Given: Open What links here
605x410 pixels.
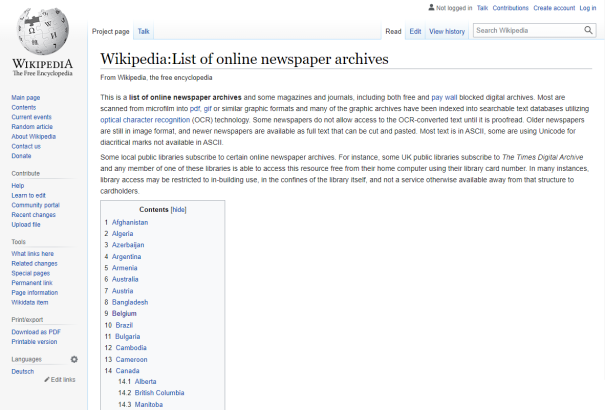Looking at the screenshot, I should click(32, 253).
